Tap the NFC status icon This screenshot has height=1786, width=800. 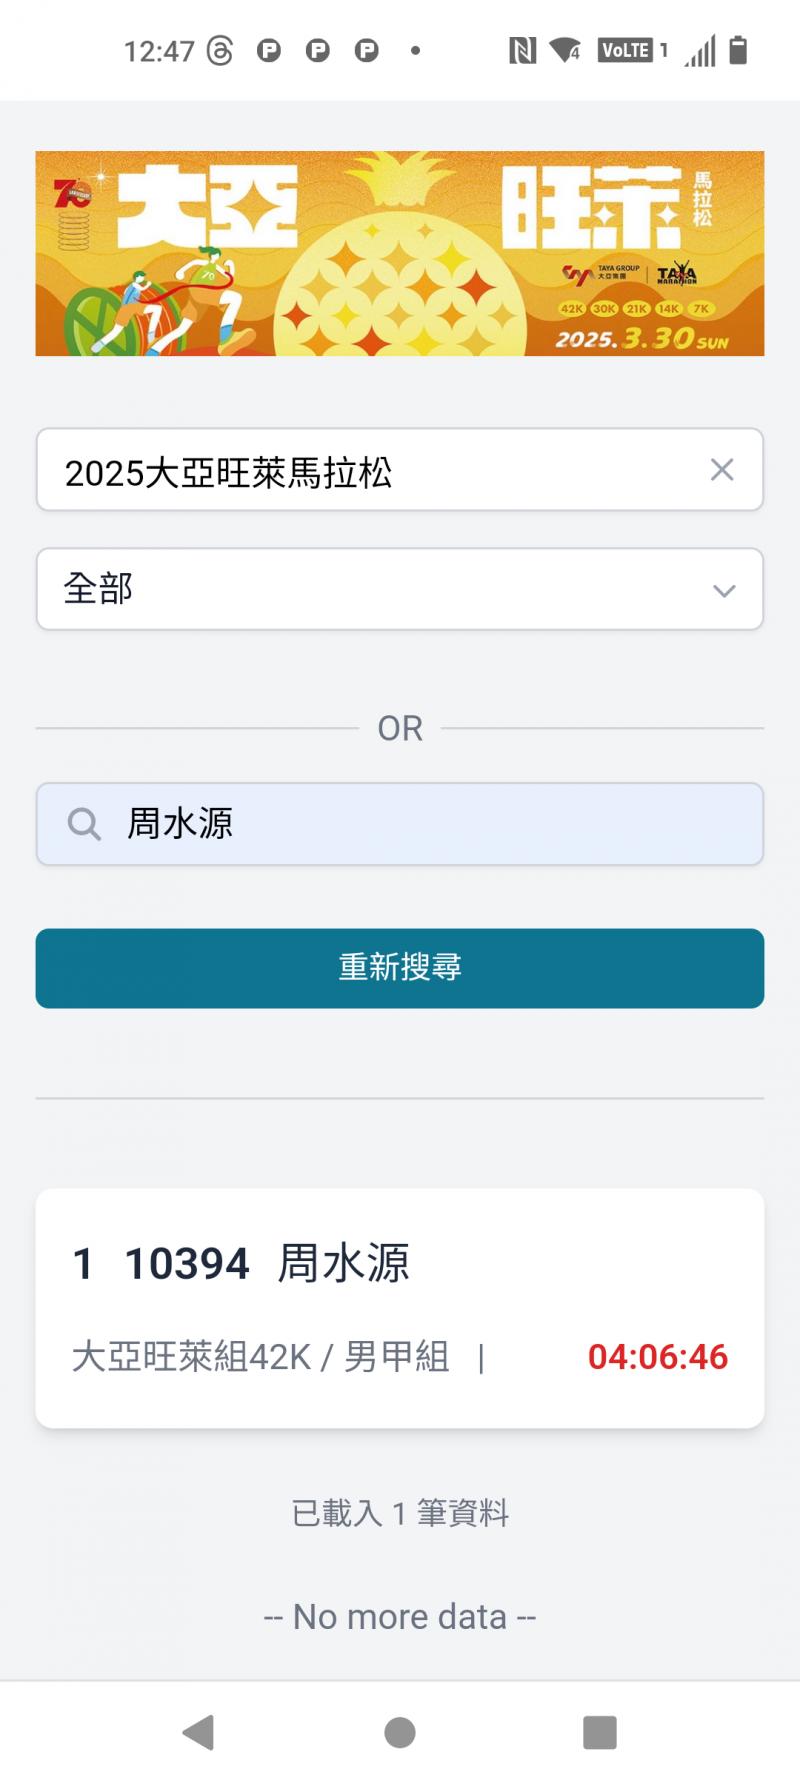pyautogui.click(x=522, y=50)
